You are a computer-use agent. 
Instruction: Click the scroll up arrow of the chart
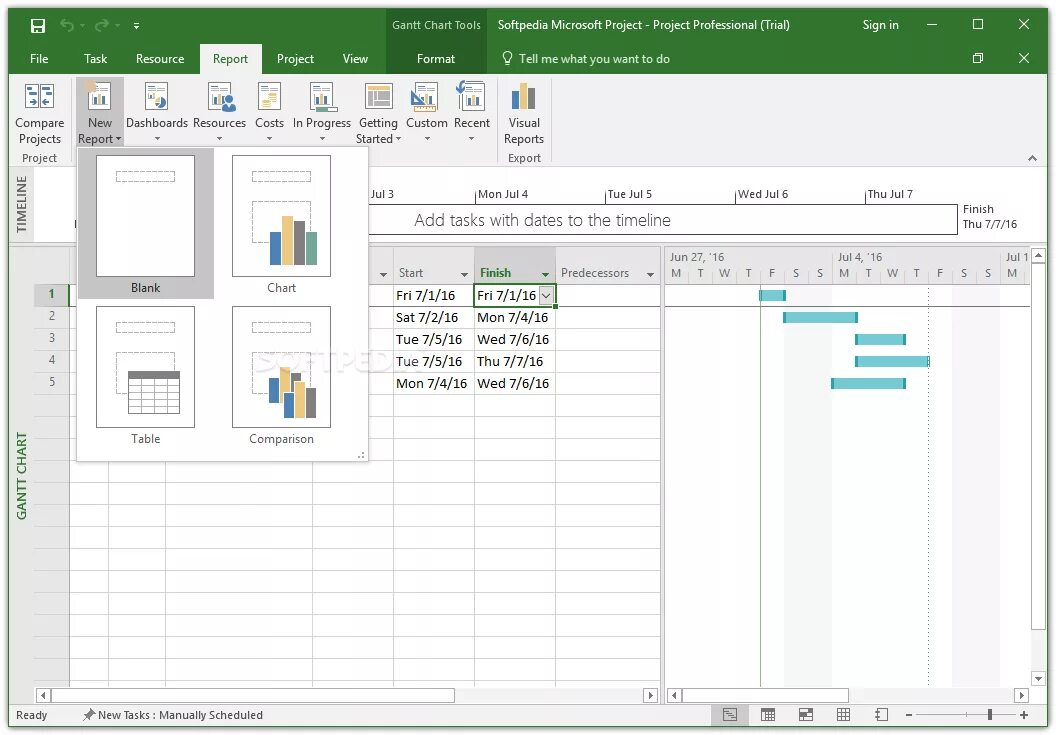click(1038, 255)
